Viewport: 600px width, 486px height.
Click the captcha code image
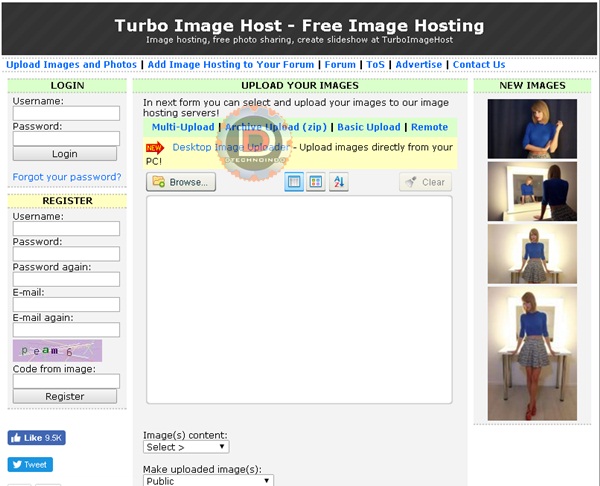click(57, 351)
